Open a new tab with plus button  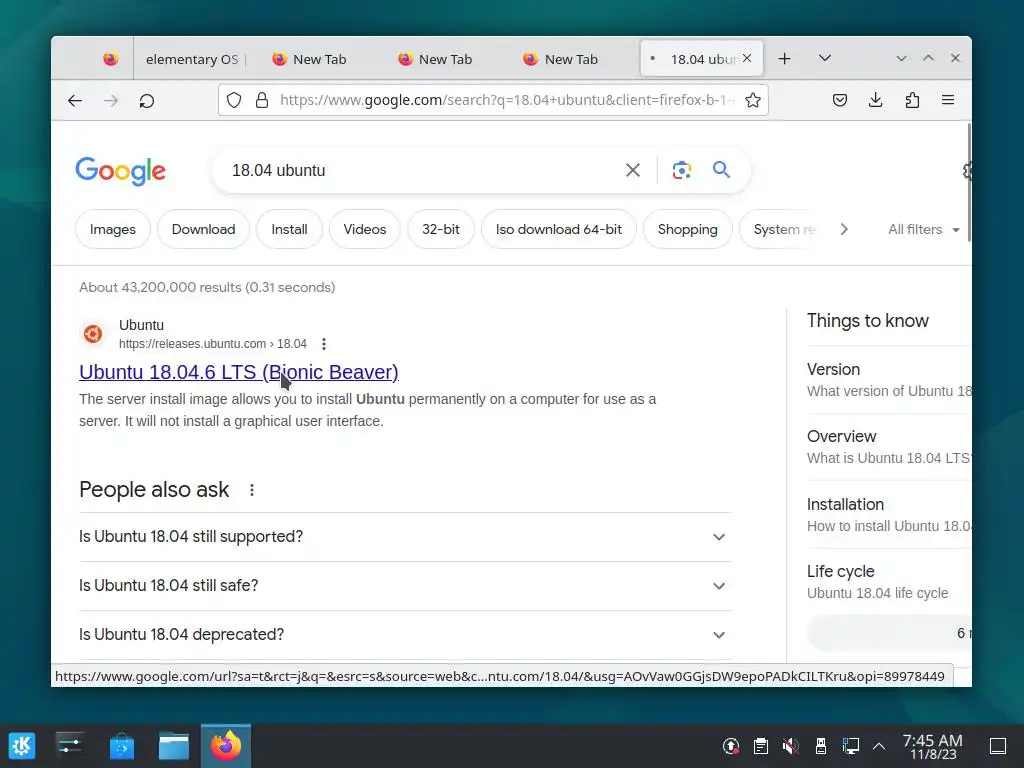tap(784, 59)
